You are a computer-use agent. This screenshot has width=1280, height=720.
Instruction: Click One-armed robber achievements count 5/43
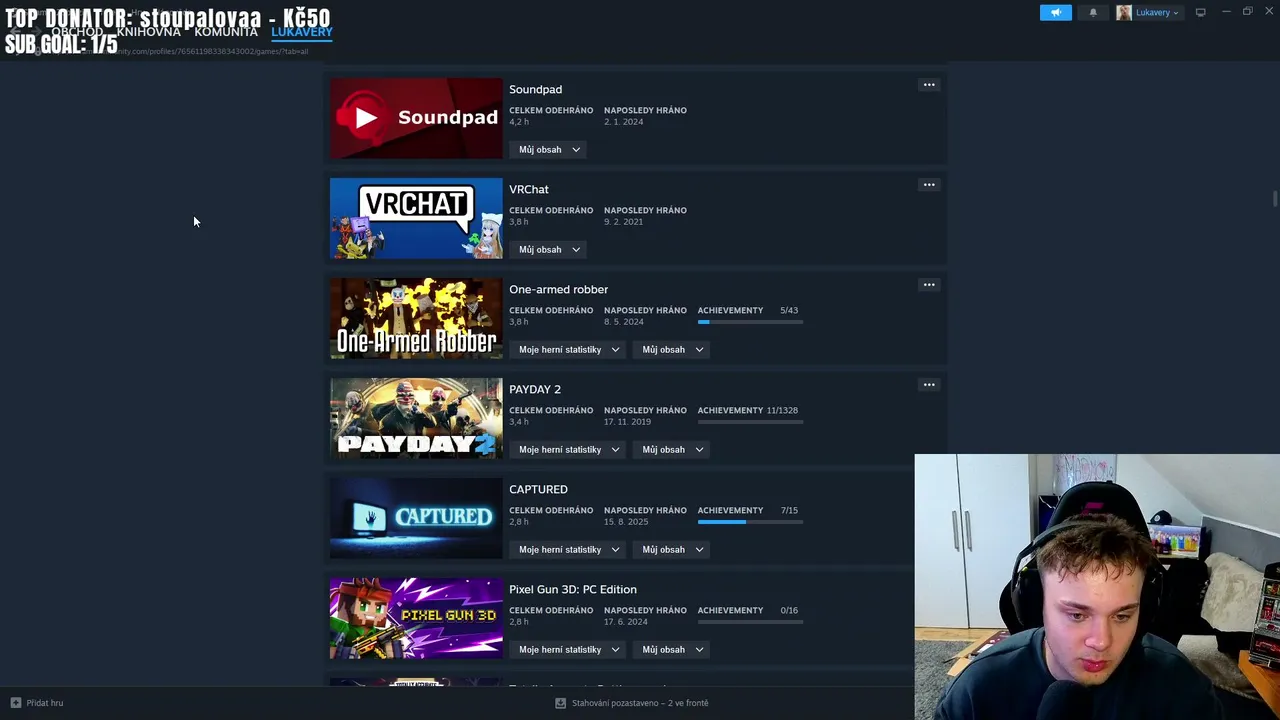789,310
